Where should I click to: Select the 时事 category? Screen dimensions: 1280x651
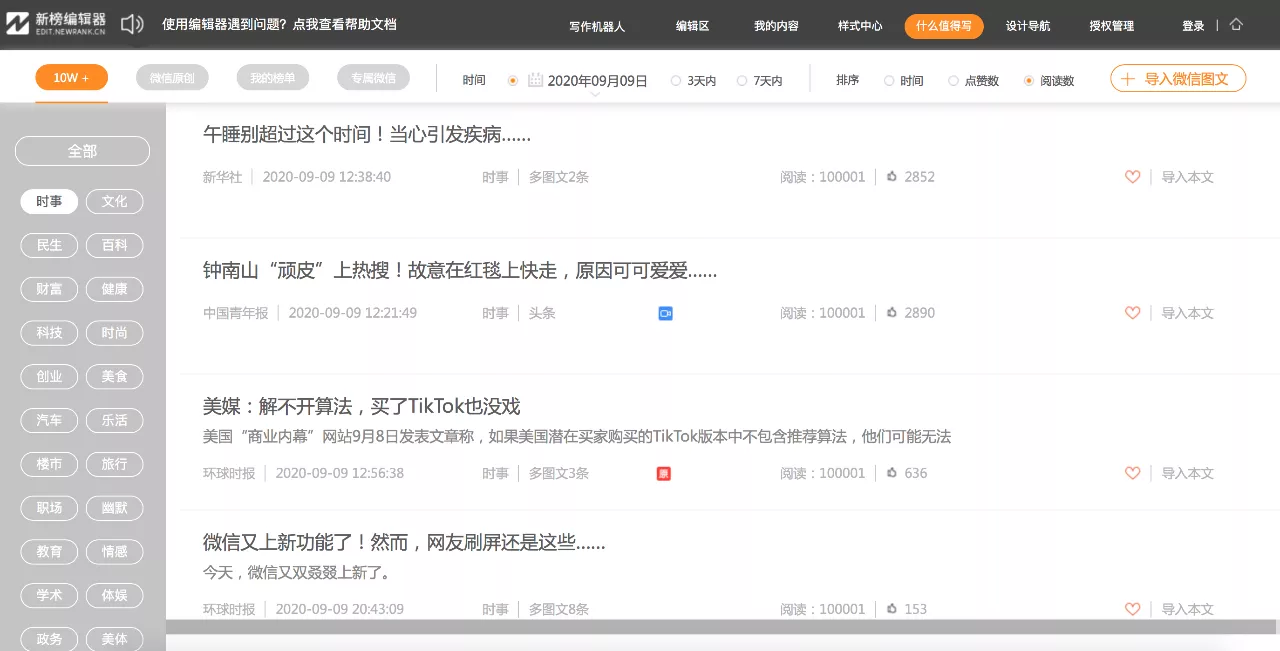click(49, 201)
